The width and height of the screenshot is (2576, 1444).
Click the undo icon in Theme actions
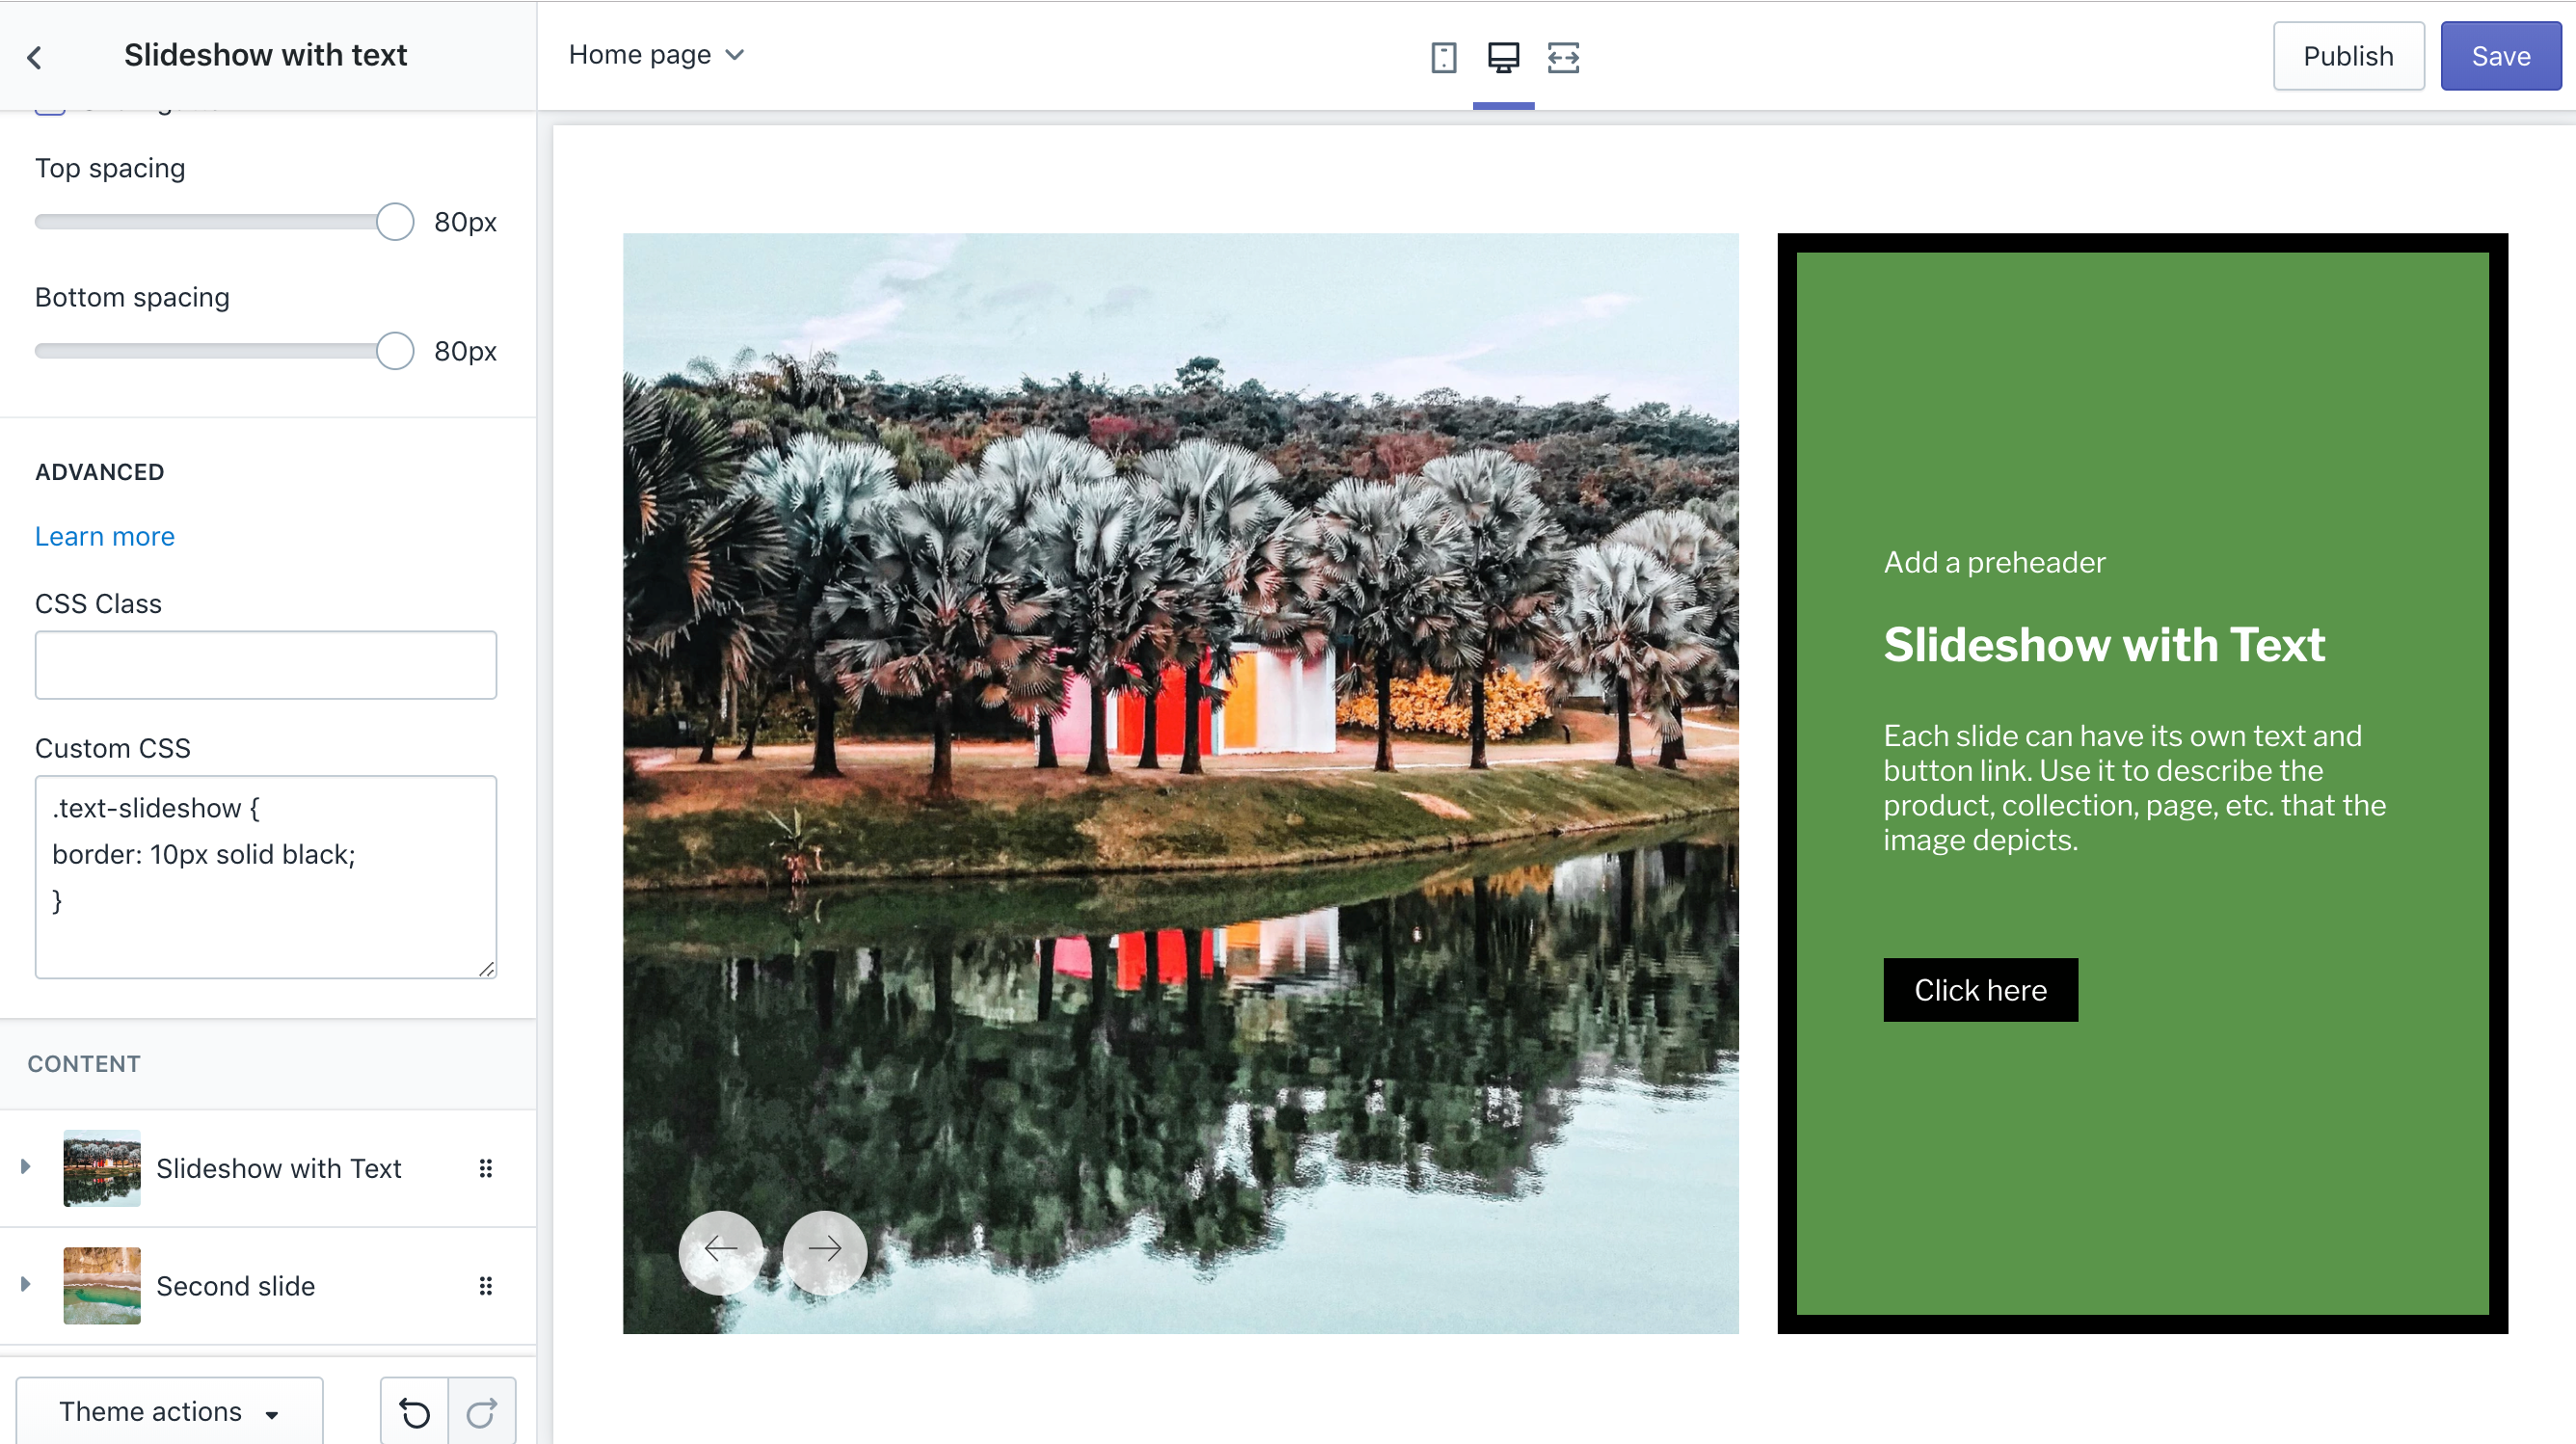[414, 1410]
